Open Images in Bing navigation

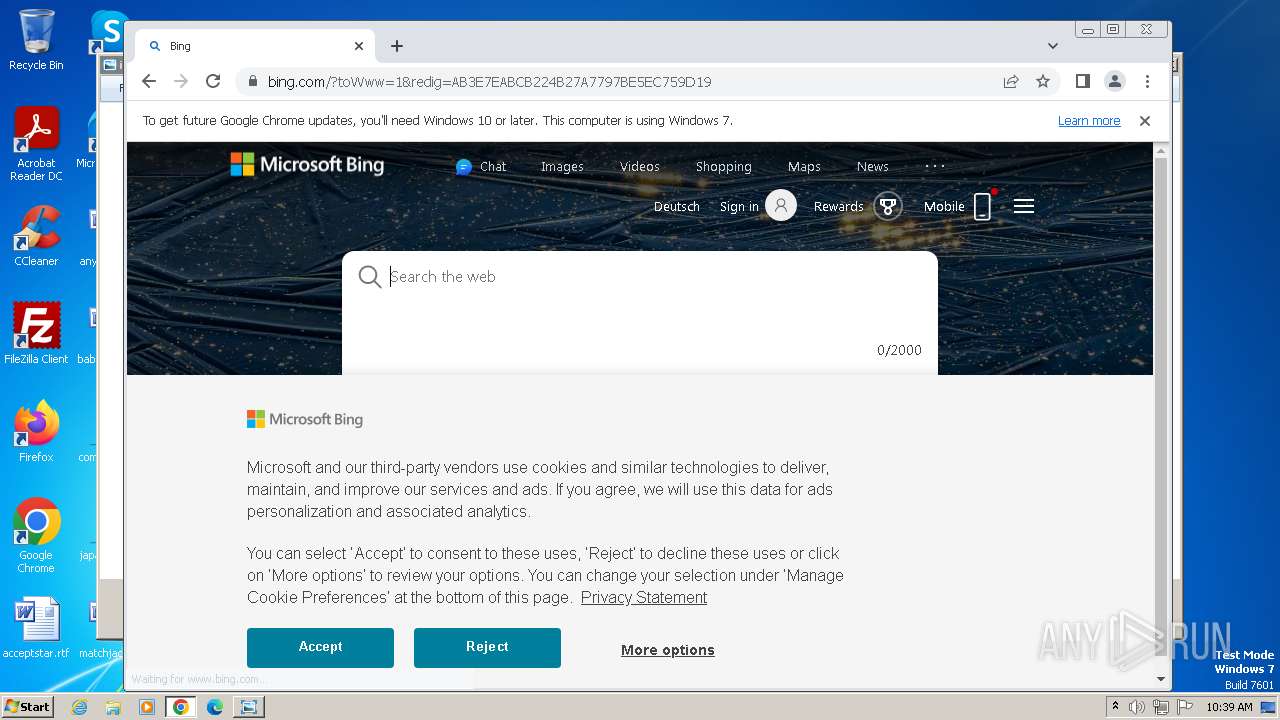coord(562,167)
